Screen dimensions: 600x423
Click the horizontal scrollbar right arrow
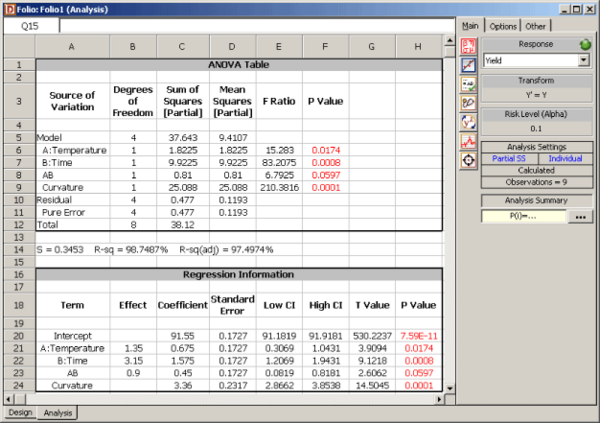(x=439, y=400)
